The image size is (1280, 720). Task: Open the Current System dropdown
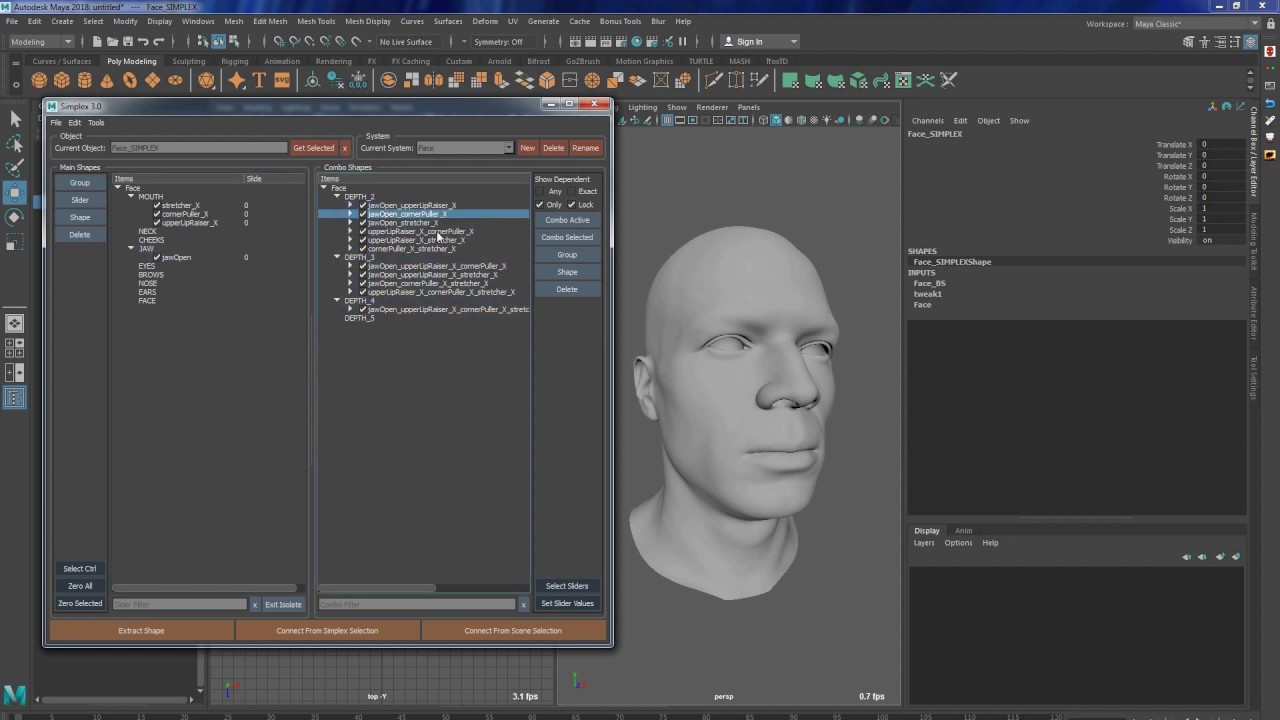click(465, 148)
